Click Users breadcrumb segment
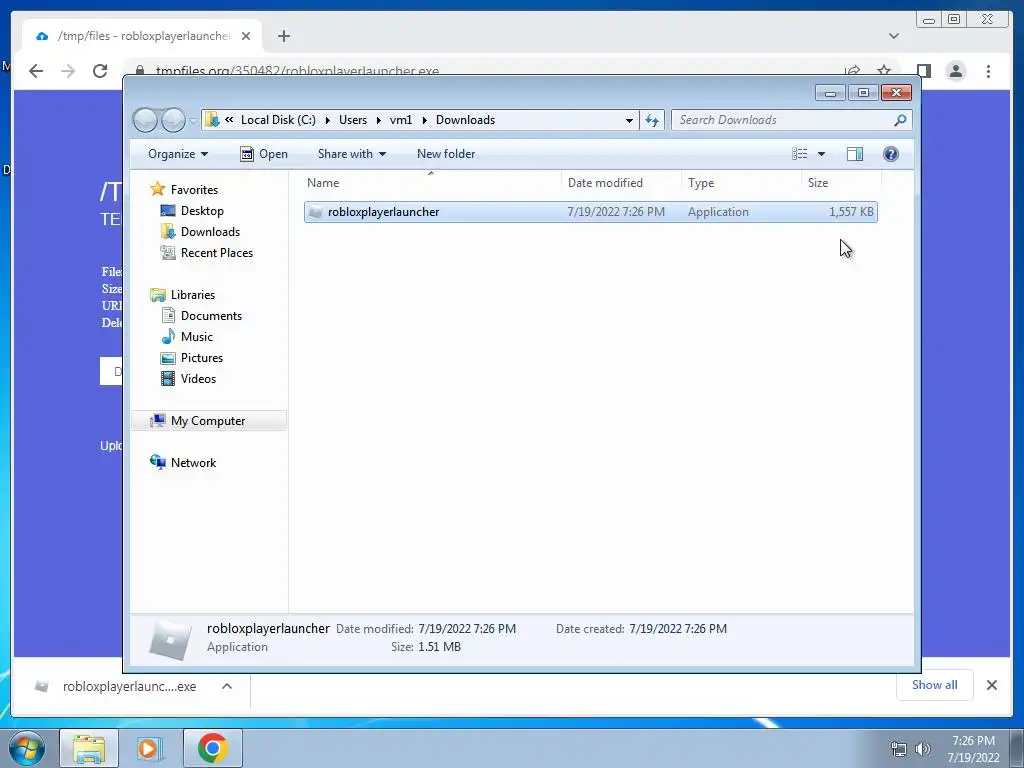This screenshot has height=768, width=1024. (353, 120)
